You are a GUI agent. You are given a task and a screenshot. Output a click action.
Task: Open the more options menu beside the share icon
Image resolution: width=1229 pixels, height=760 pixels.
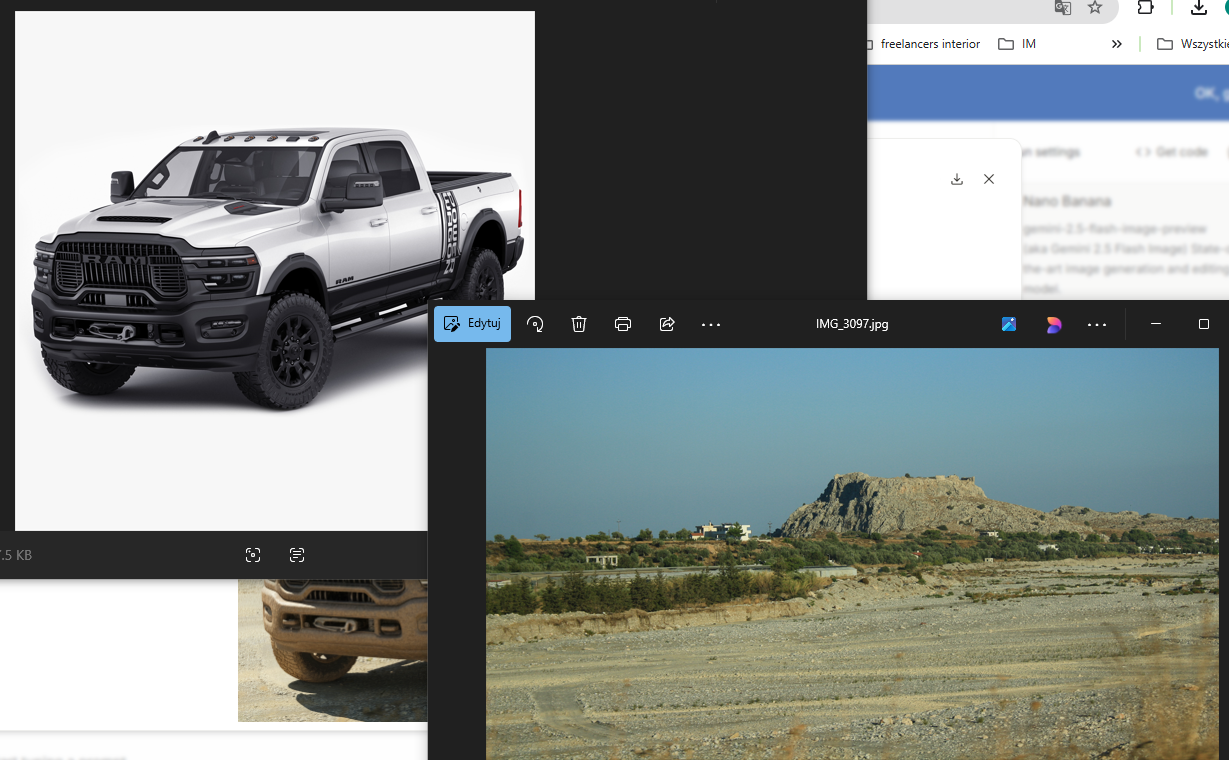pos(711,324)
